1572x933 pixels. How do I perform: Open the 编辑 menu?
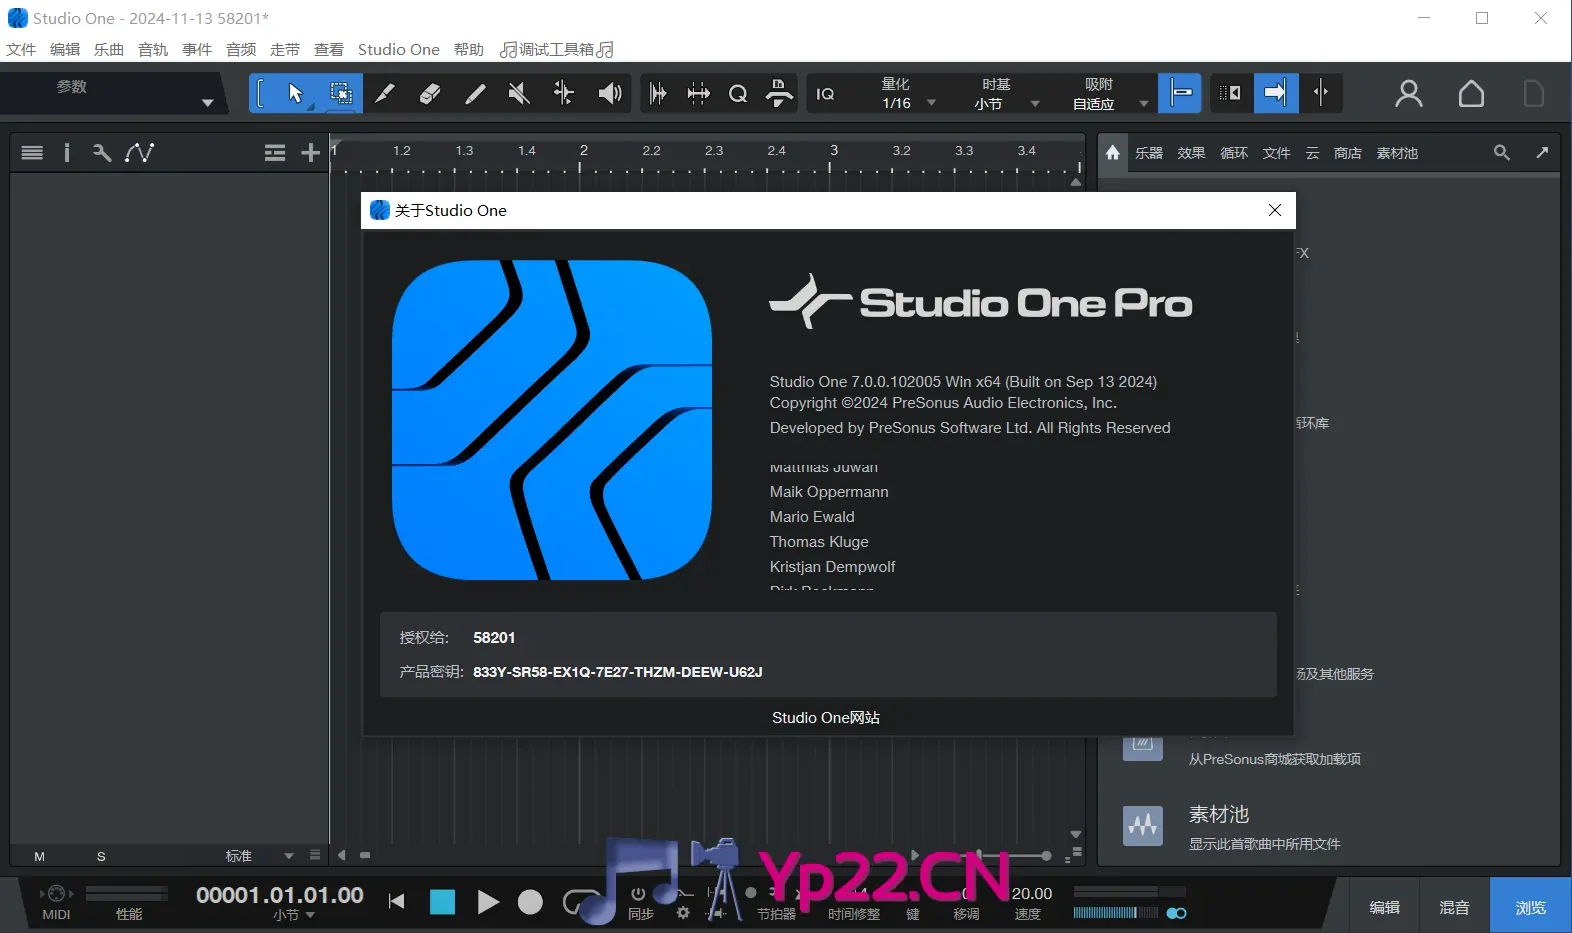(x=65, y=49)
